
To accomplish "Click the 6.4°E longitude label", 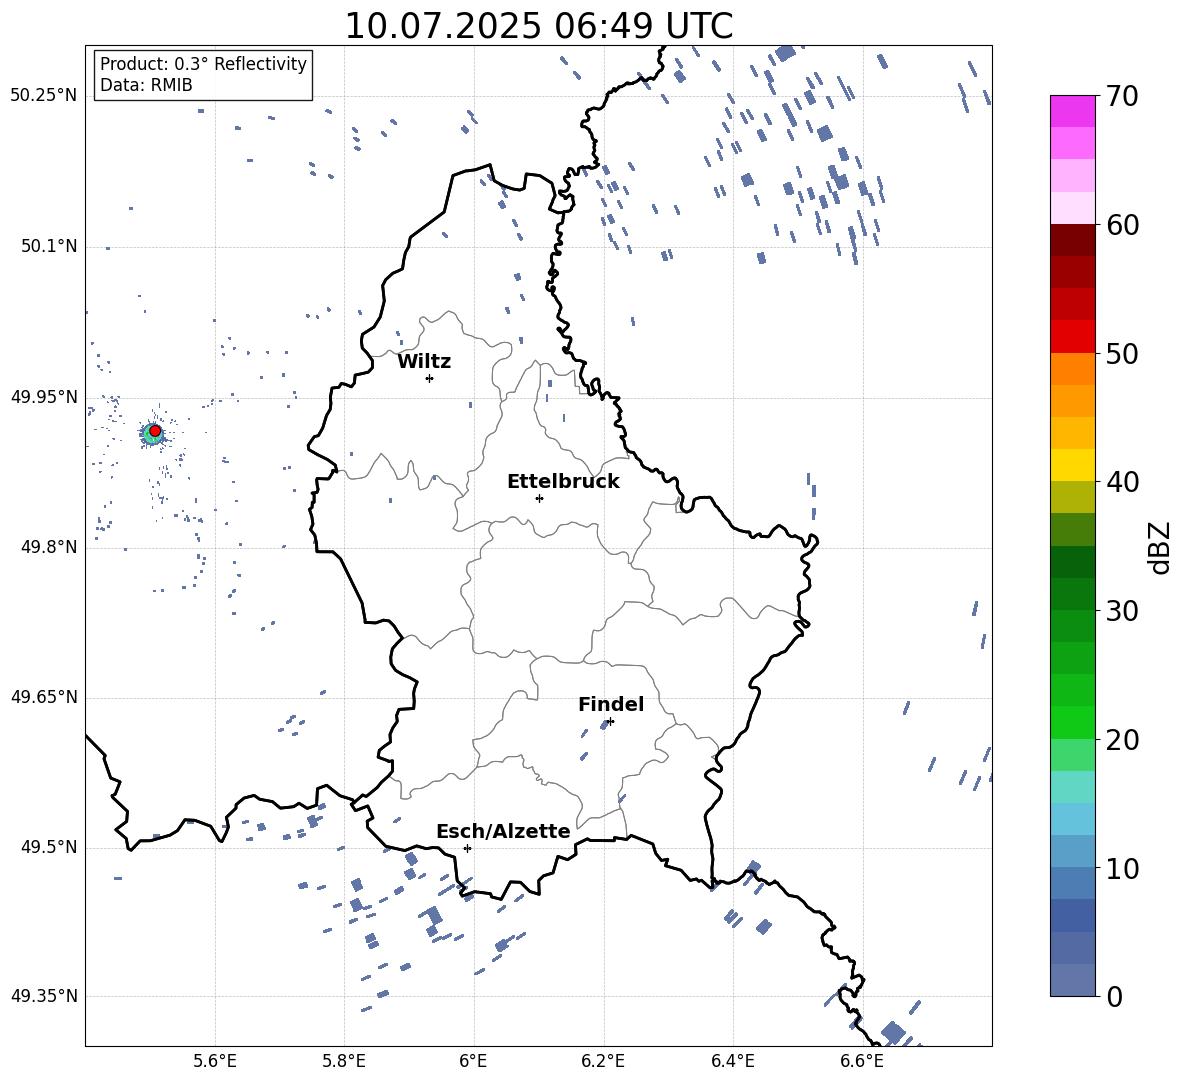I will coord(732,1061).
